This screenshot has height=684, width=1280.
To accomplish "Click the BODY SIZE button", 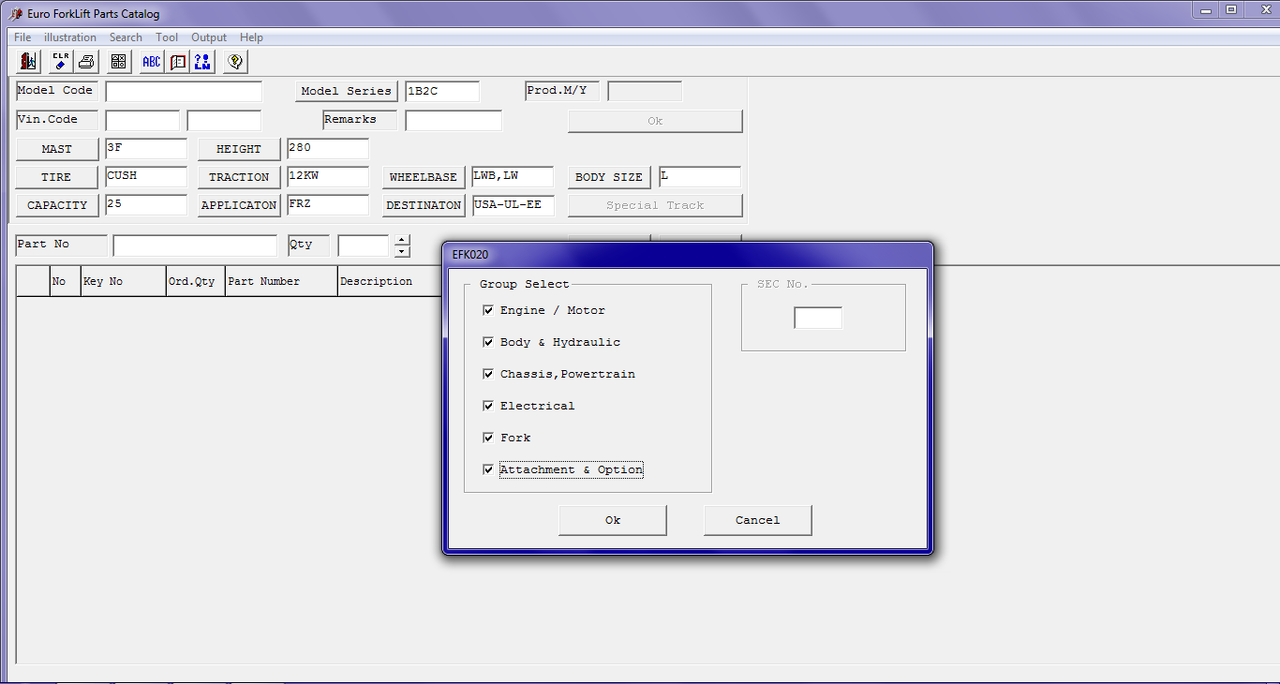I will pos(609,177).
